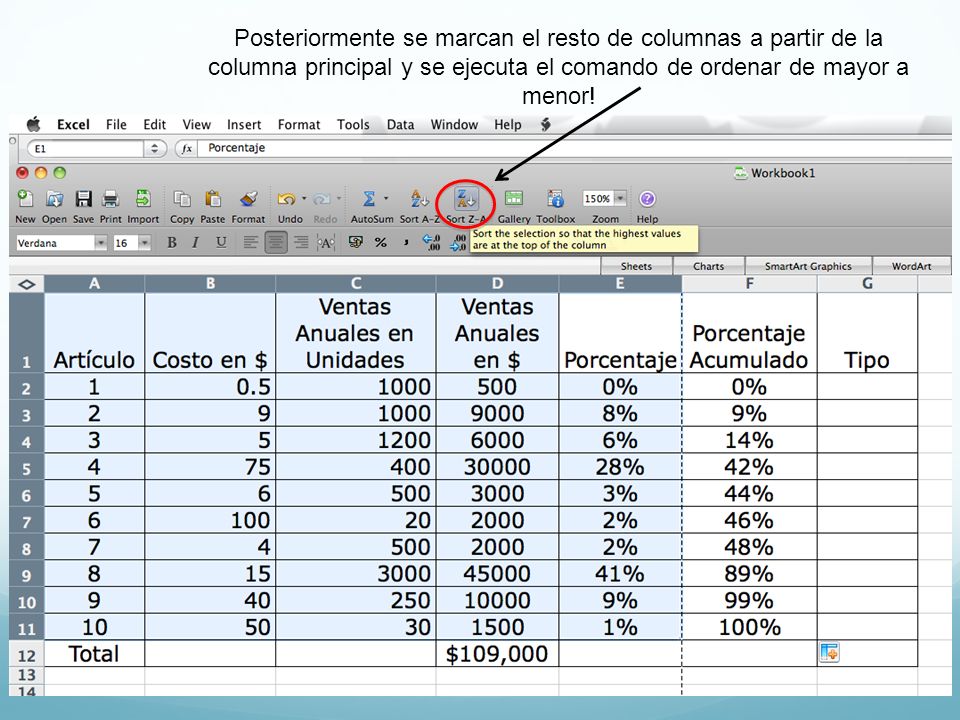
Task: Click the decrease decimal icon
Action: (x=458, y=242)
